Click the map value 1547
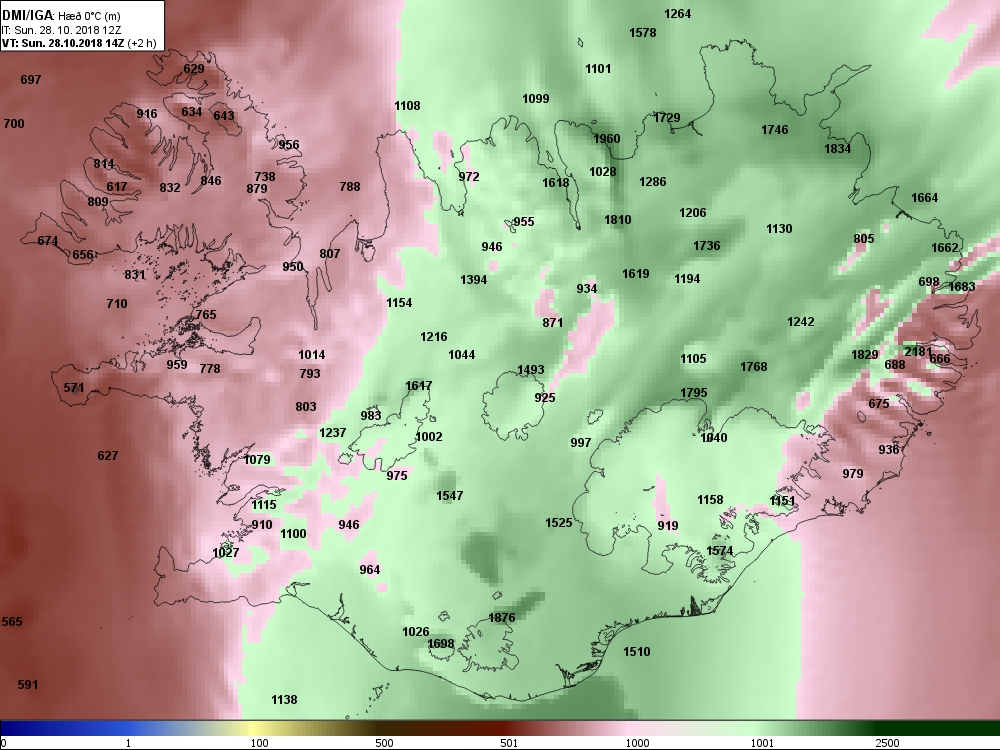The width and height of the screenshot is (1000, 750). pyautogui.click(x=450, y=496)
